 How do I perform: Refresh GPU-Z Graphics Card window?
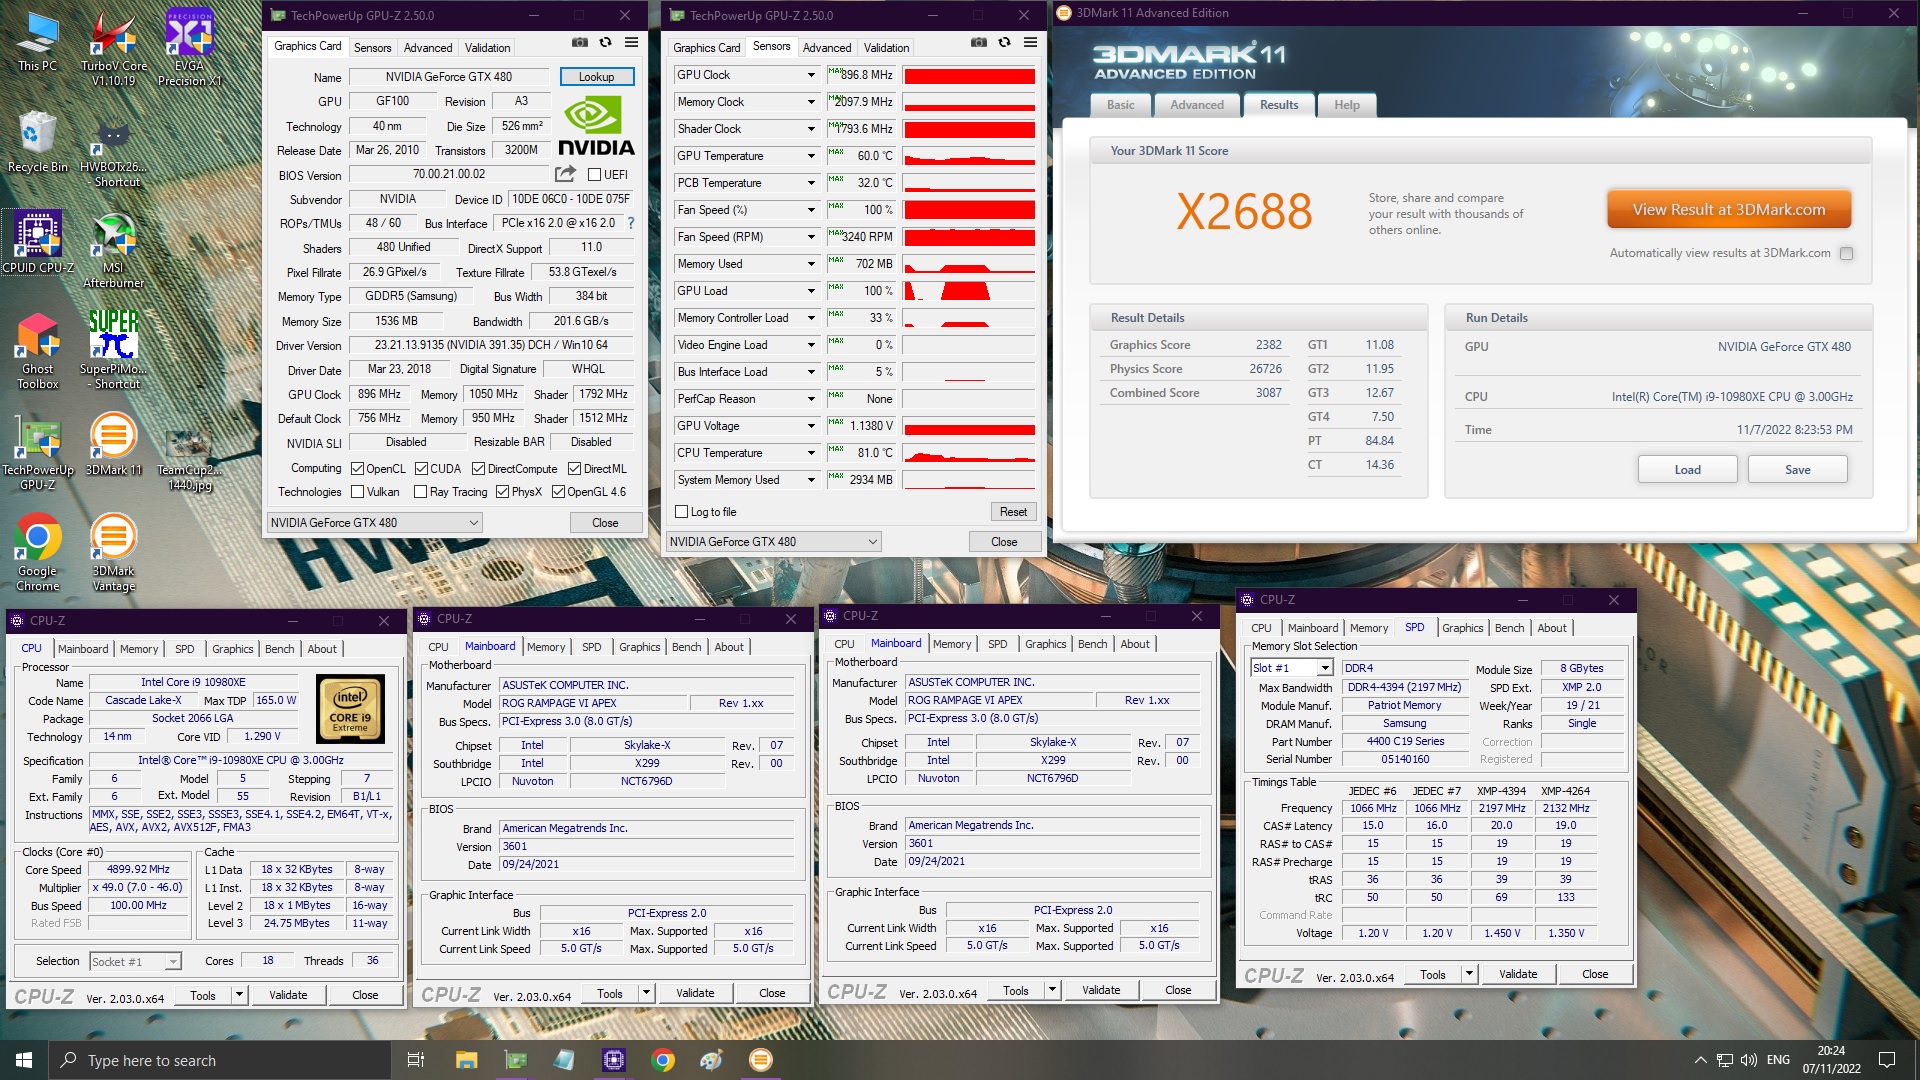(x=605, y=42)
